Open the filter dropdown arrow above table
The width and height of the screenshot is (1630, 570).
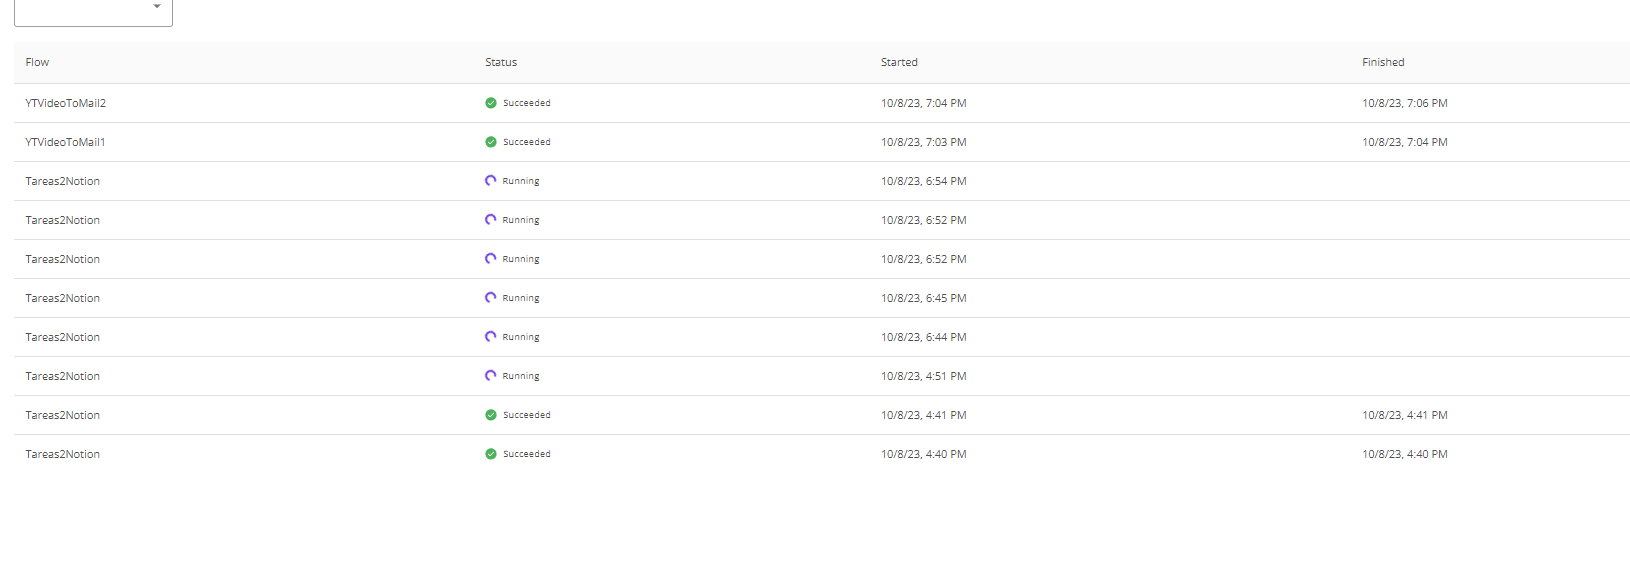pos(157,7)
